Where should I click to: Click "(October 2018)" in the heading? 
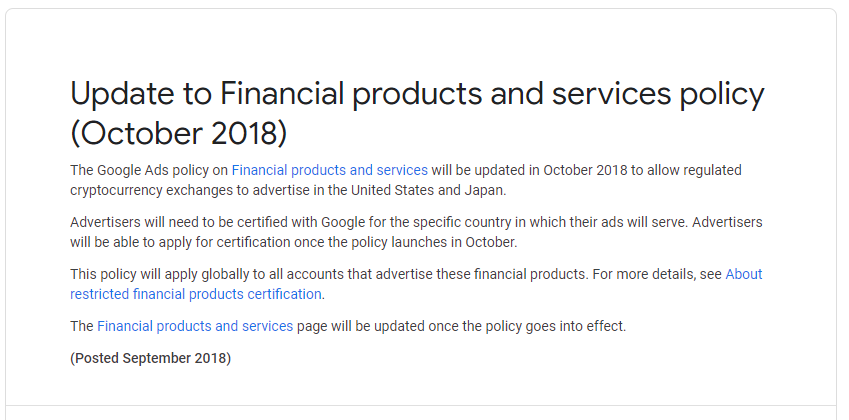[x=179, y=133]
